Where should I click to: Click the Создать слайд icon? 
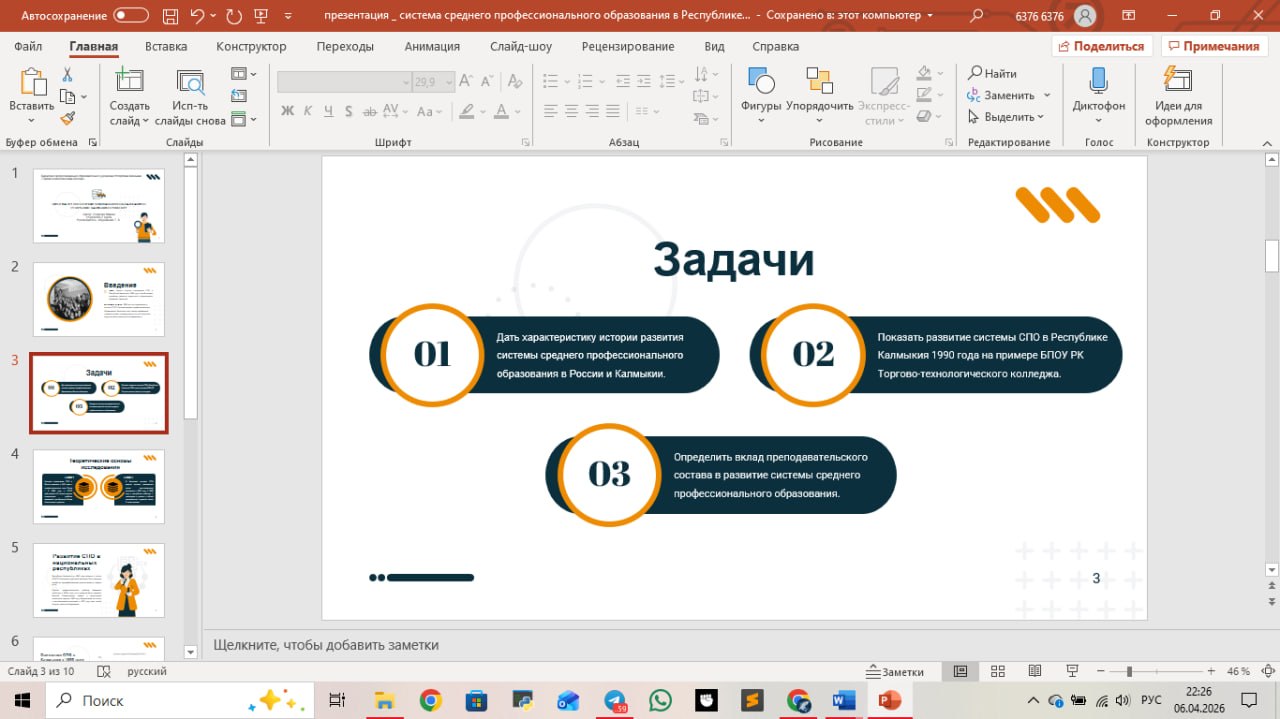[x=129, y=81]
